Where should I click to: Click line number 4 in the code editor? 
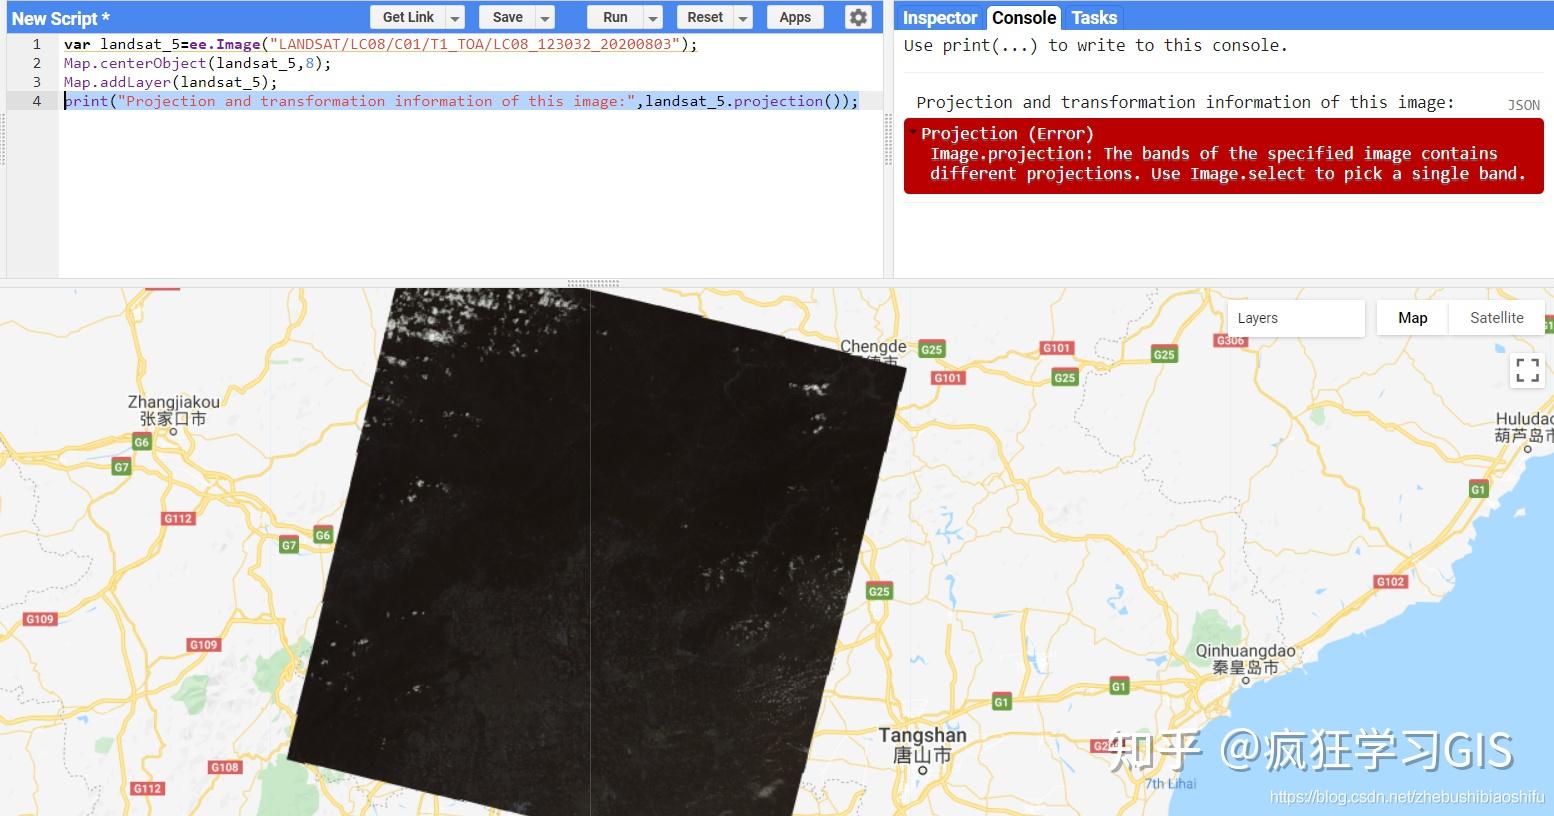(36, 100)
